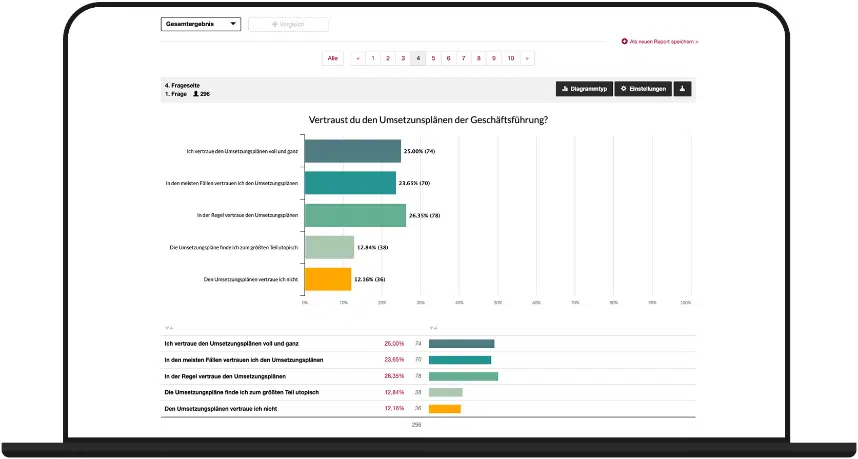Click the orange 'vertraue ich nicht' chart bar
The width and height of the screenshot is (858, 459).
(327, 279)
